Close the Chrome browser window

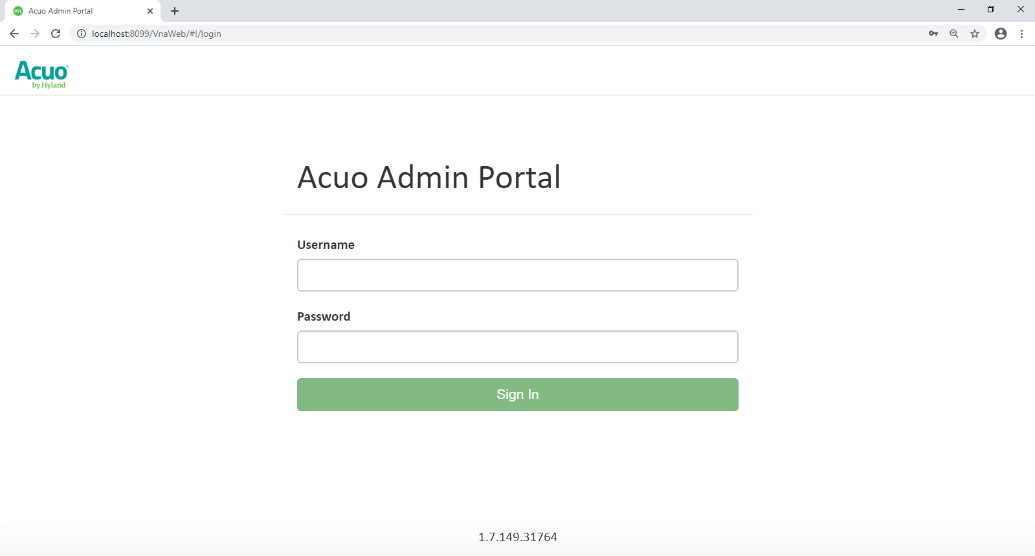coord(1021,9)
